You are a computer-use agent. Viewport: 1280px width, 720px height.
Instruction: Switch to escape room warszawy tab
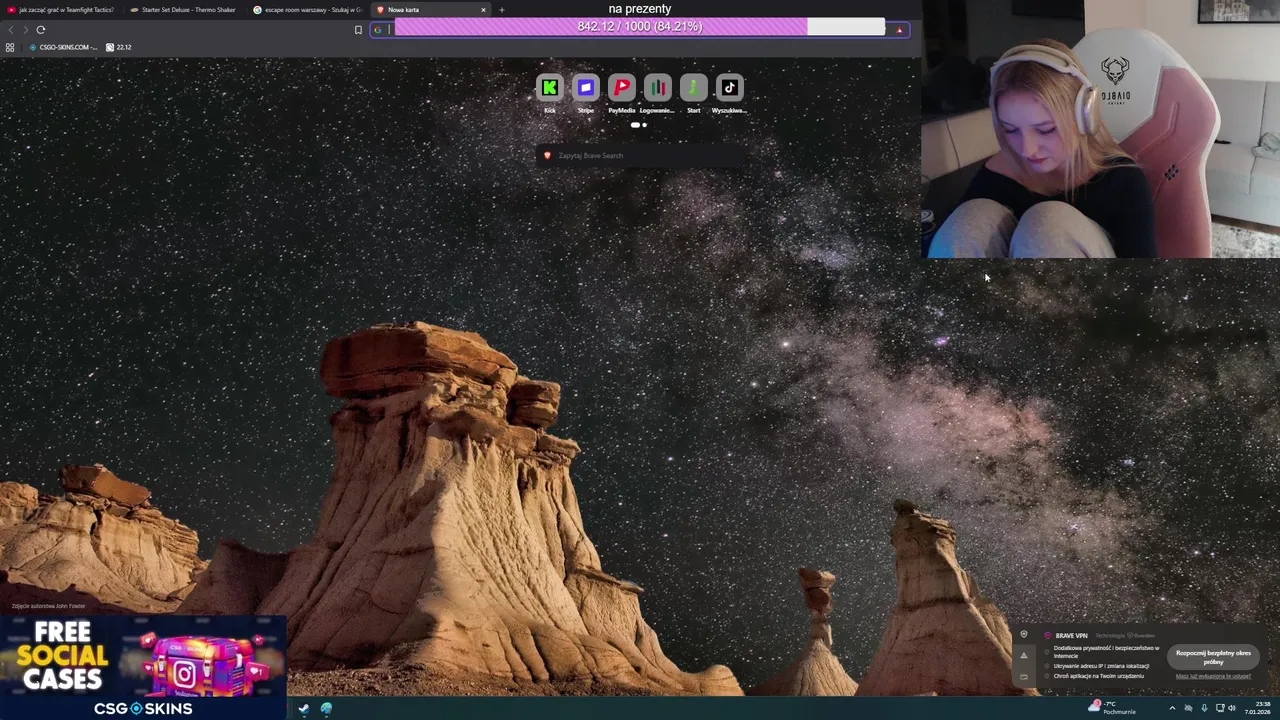tap(307, 10)
